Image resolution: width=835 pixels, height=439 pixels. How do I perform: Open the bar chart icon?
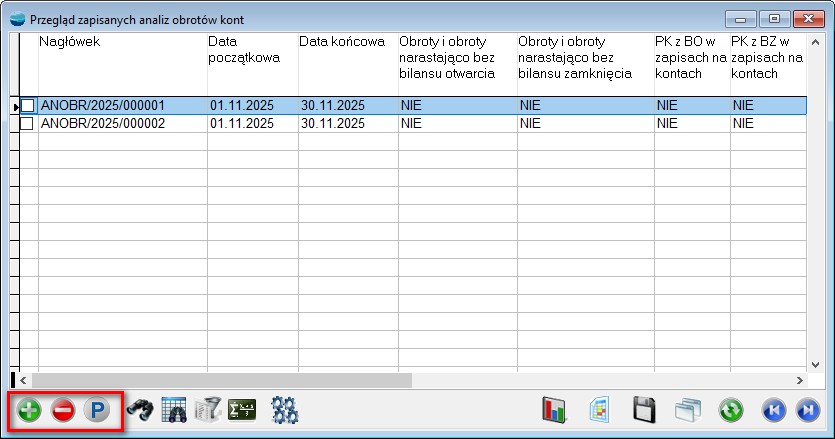pyautogui.click(x=554, y=411)
